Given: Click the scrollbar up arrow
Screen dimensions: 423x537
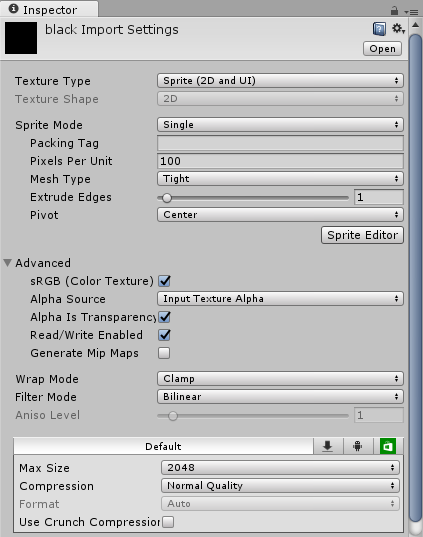Looking at the screenshot, I should tap(415, 25).
